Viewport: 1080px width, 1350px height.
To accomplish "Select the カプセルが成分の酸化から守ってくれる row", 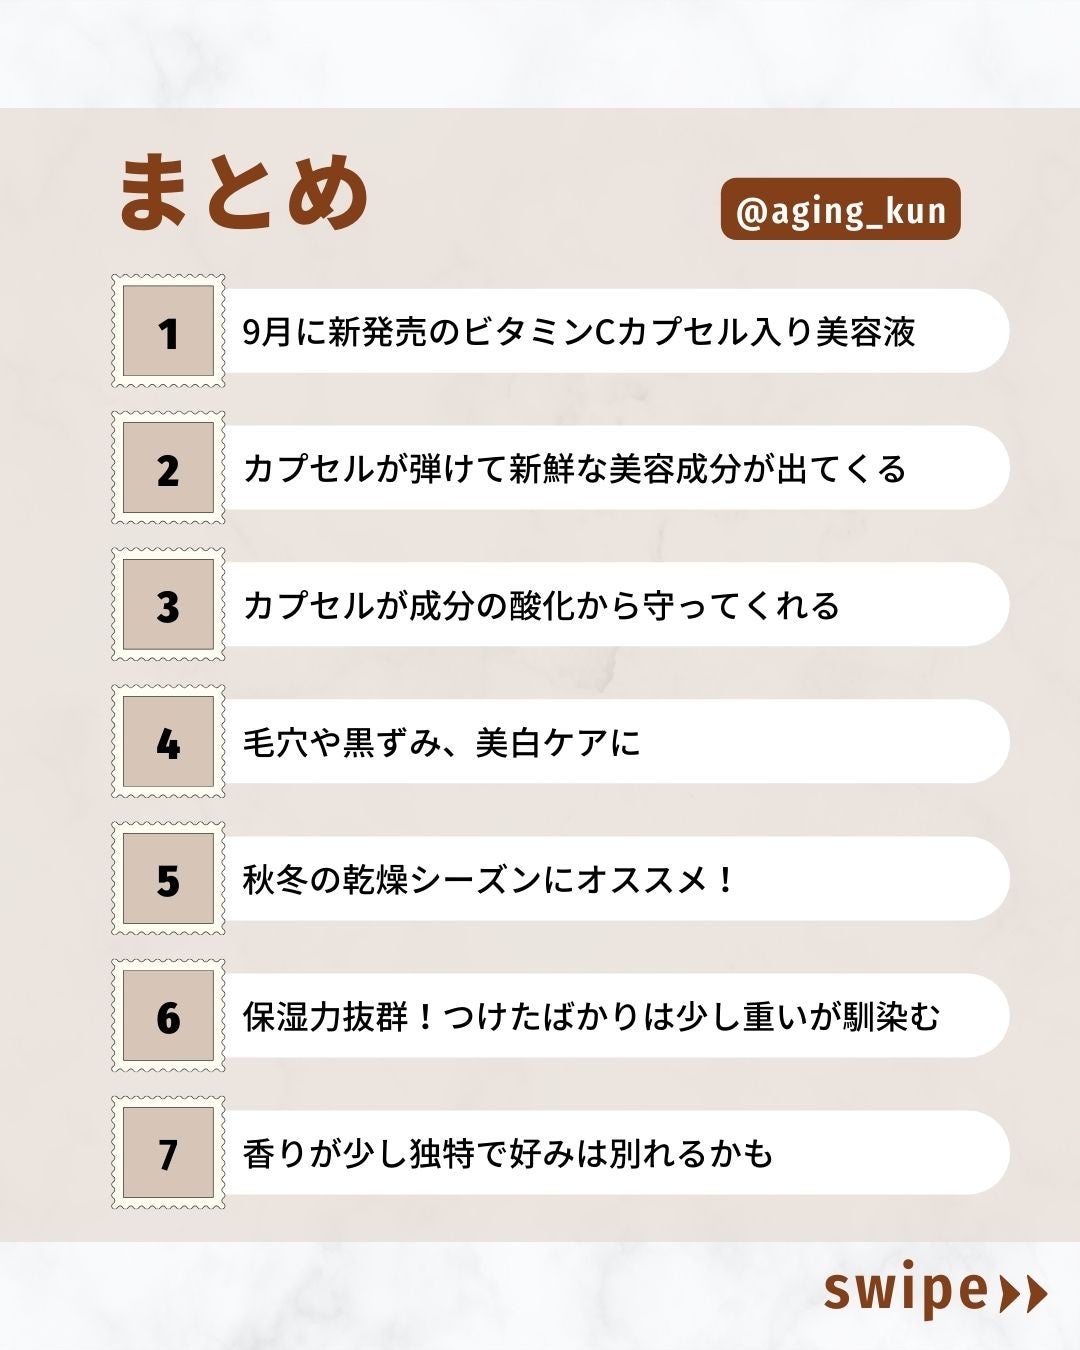I will pyautogui.click(x=542, y=606).
